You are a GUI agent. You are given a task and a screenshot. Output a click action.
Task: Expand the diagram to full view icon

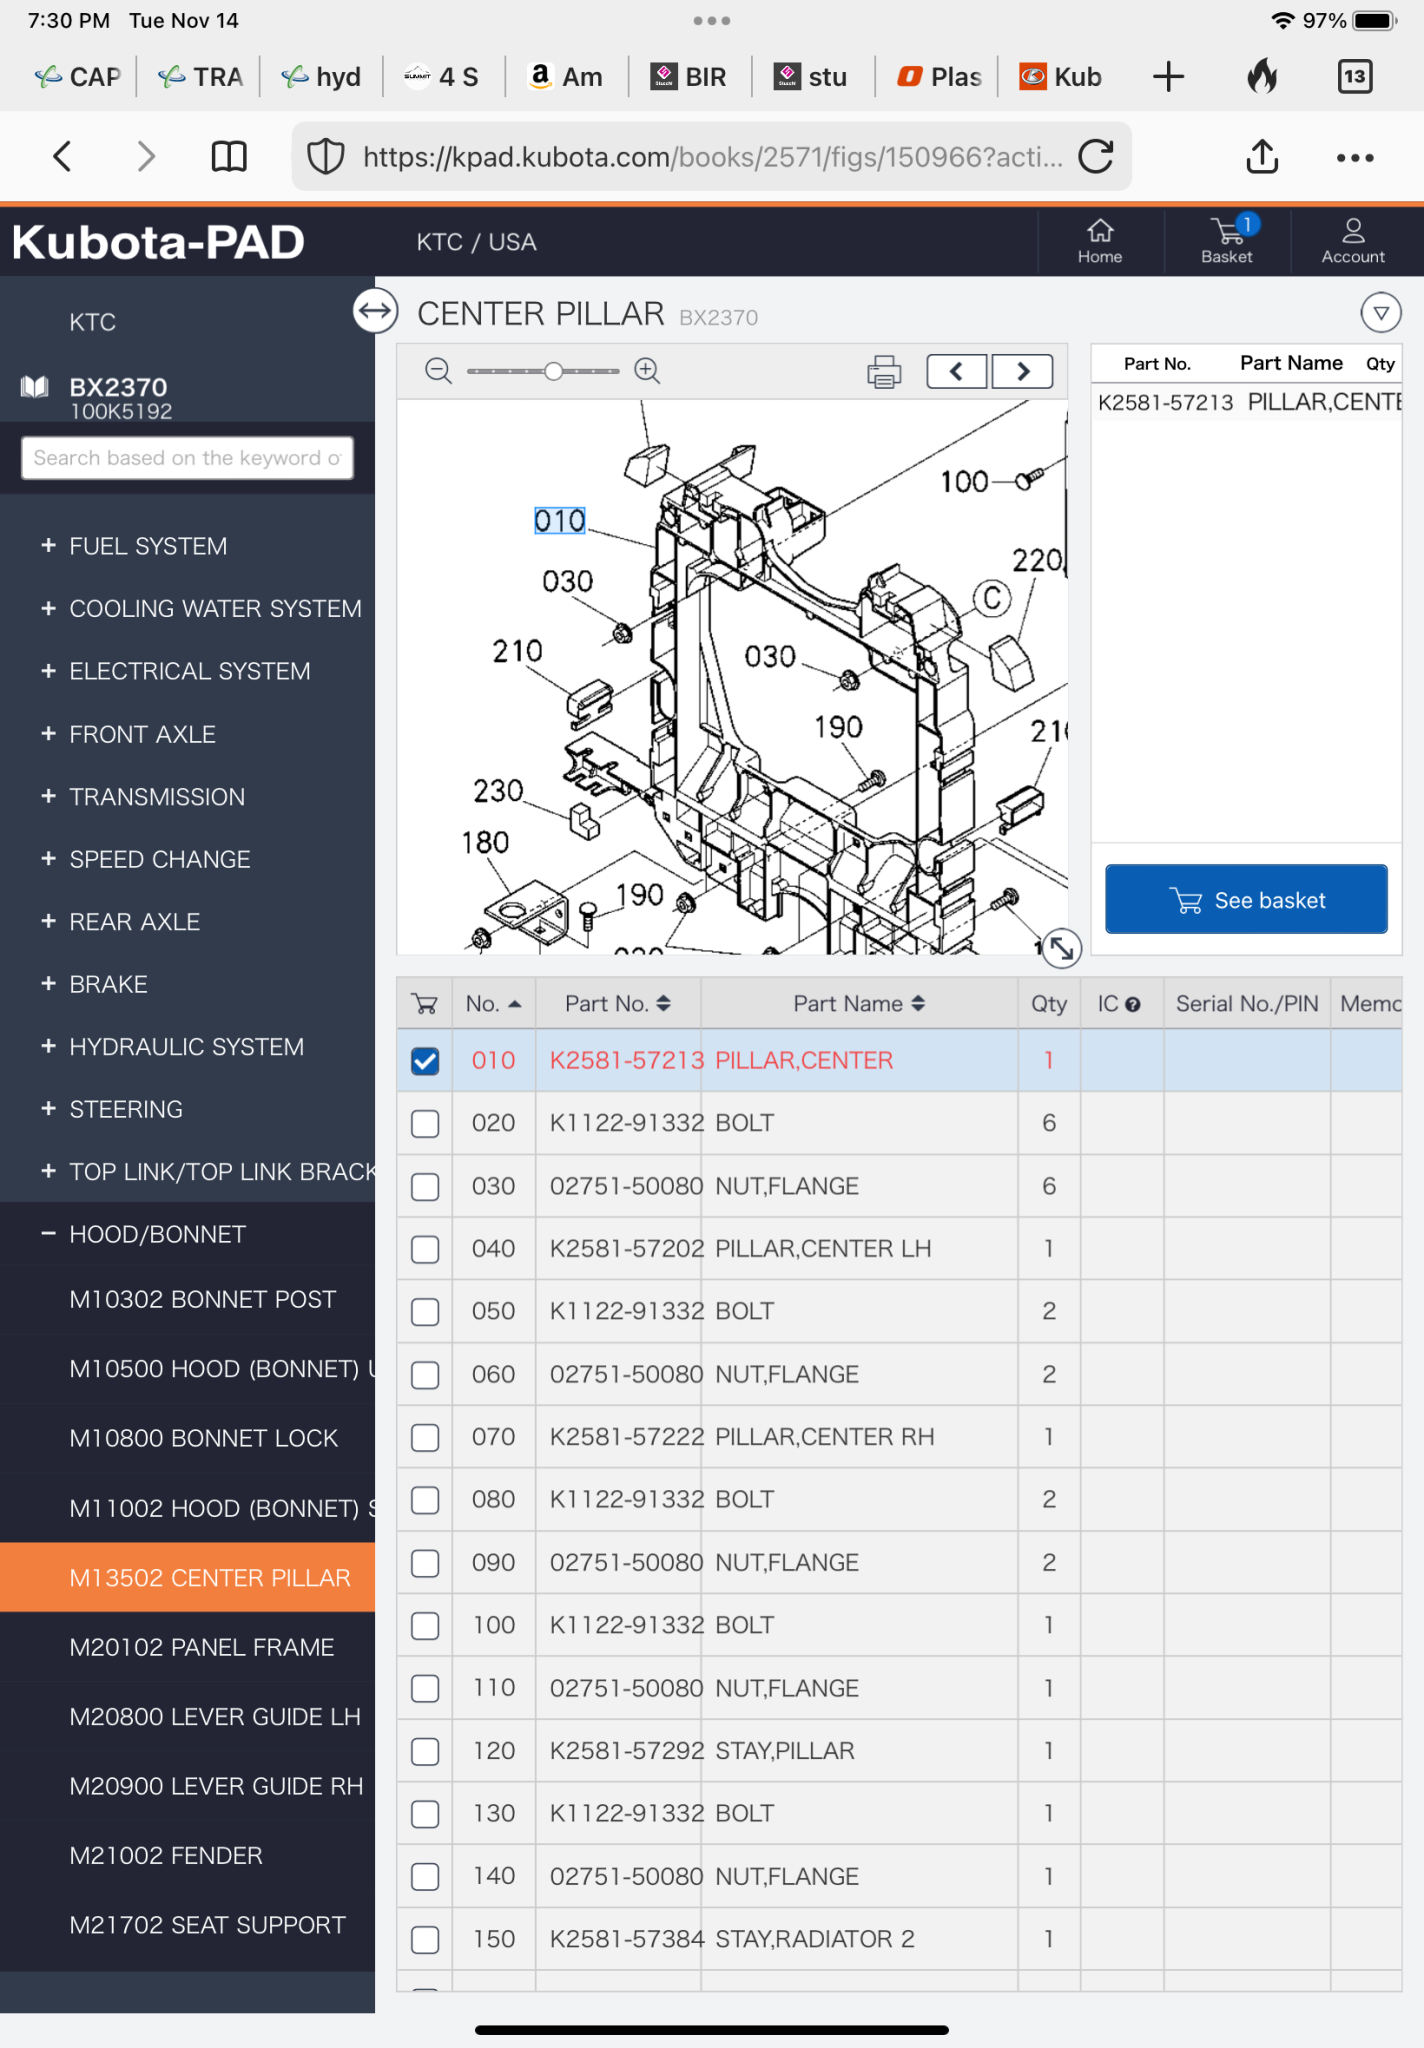[x=1061, y=947]
